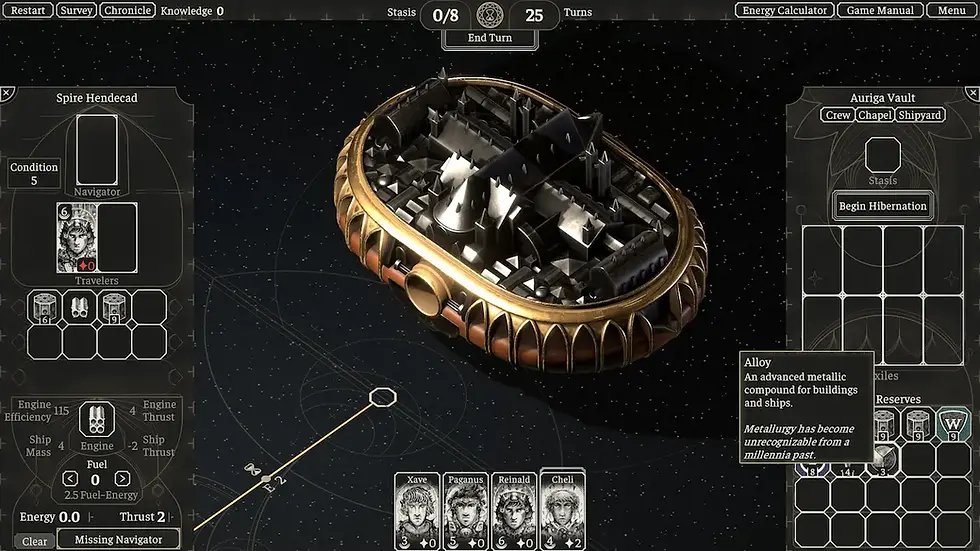Close the Spire Hendecad ship panel
980x551 pixels.
click(7, 94)
